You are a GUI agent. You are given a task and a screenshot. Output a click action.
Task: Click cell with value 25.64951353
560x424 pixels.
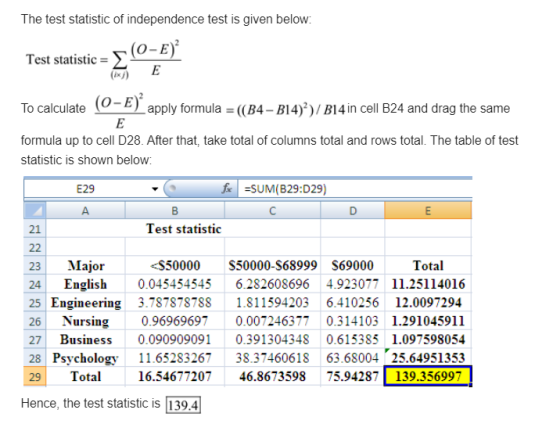coord(428,358)
